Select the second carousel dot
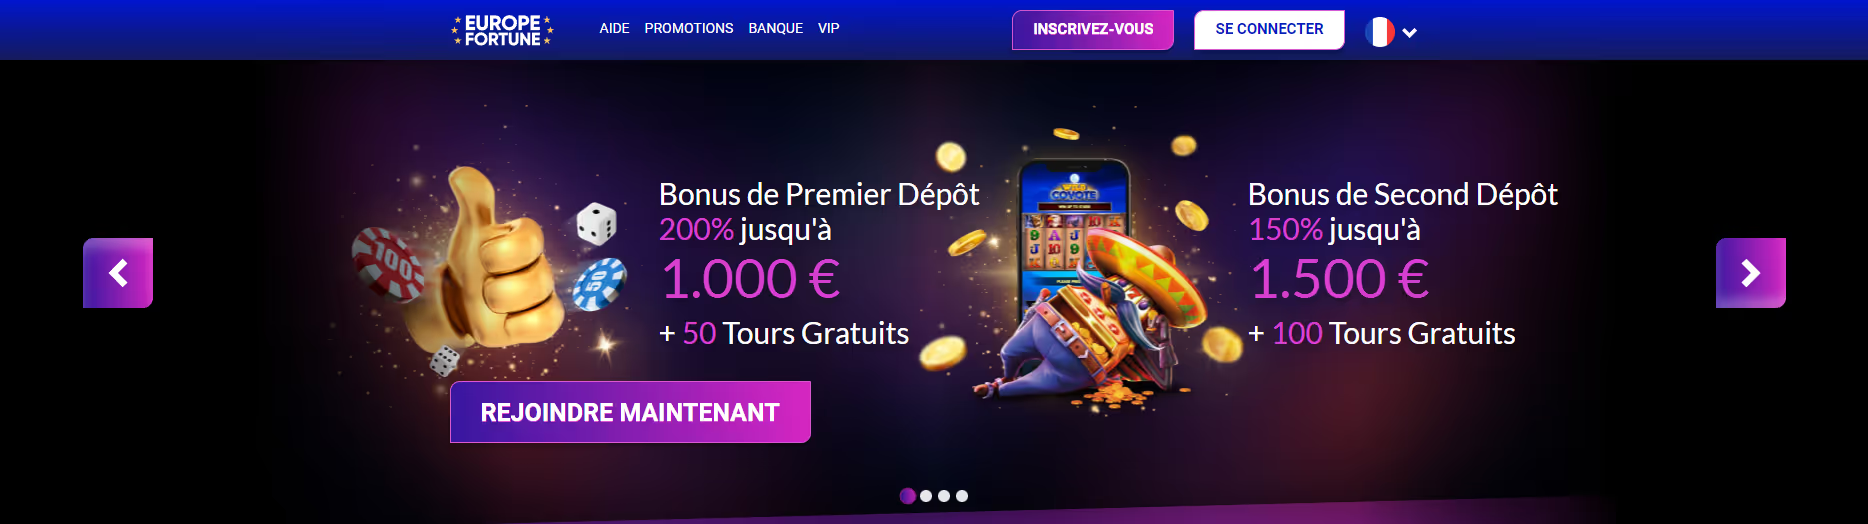This screenshot has height=524, width=1868. (926, 496)
